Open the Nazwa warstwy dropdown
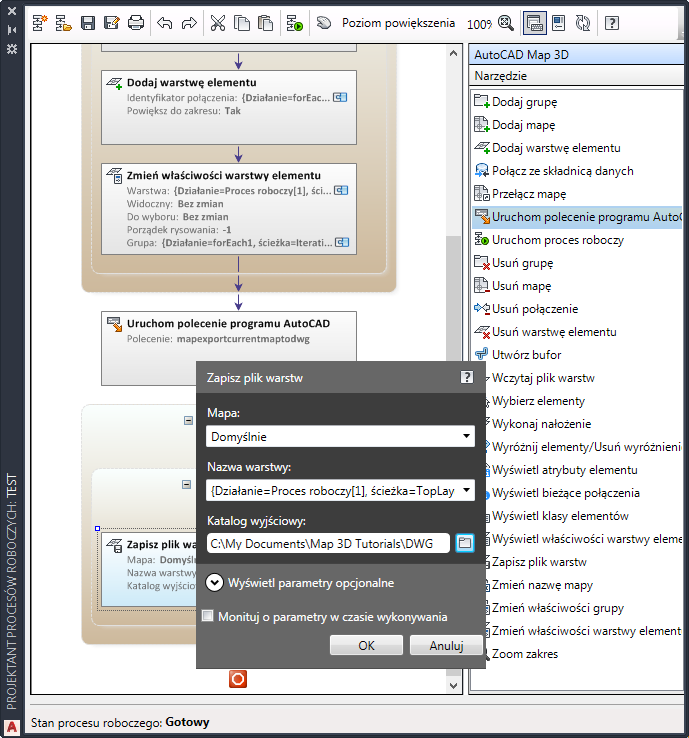689x738 pixels. click(x=340, y=490)
